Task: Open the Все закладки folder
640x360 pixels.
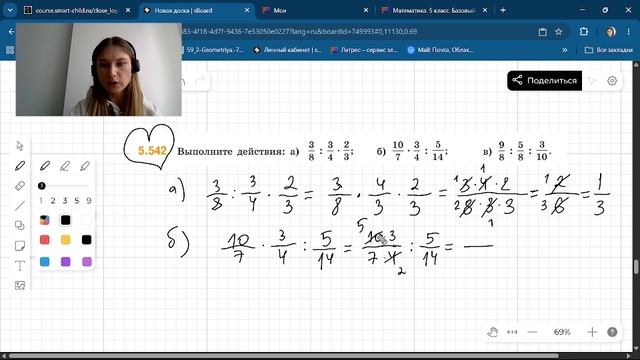Action: [x=608, y=50]
